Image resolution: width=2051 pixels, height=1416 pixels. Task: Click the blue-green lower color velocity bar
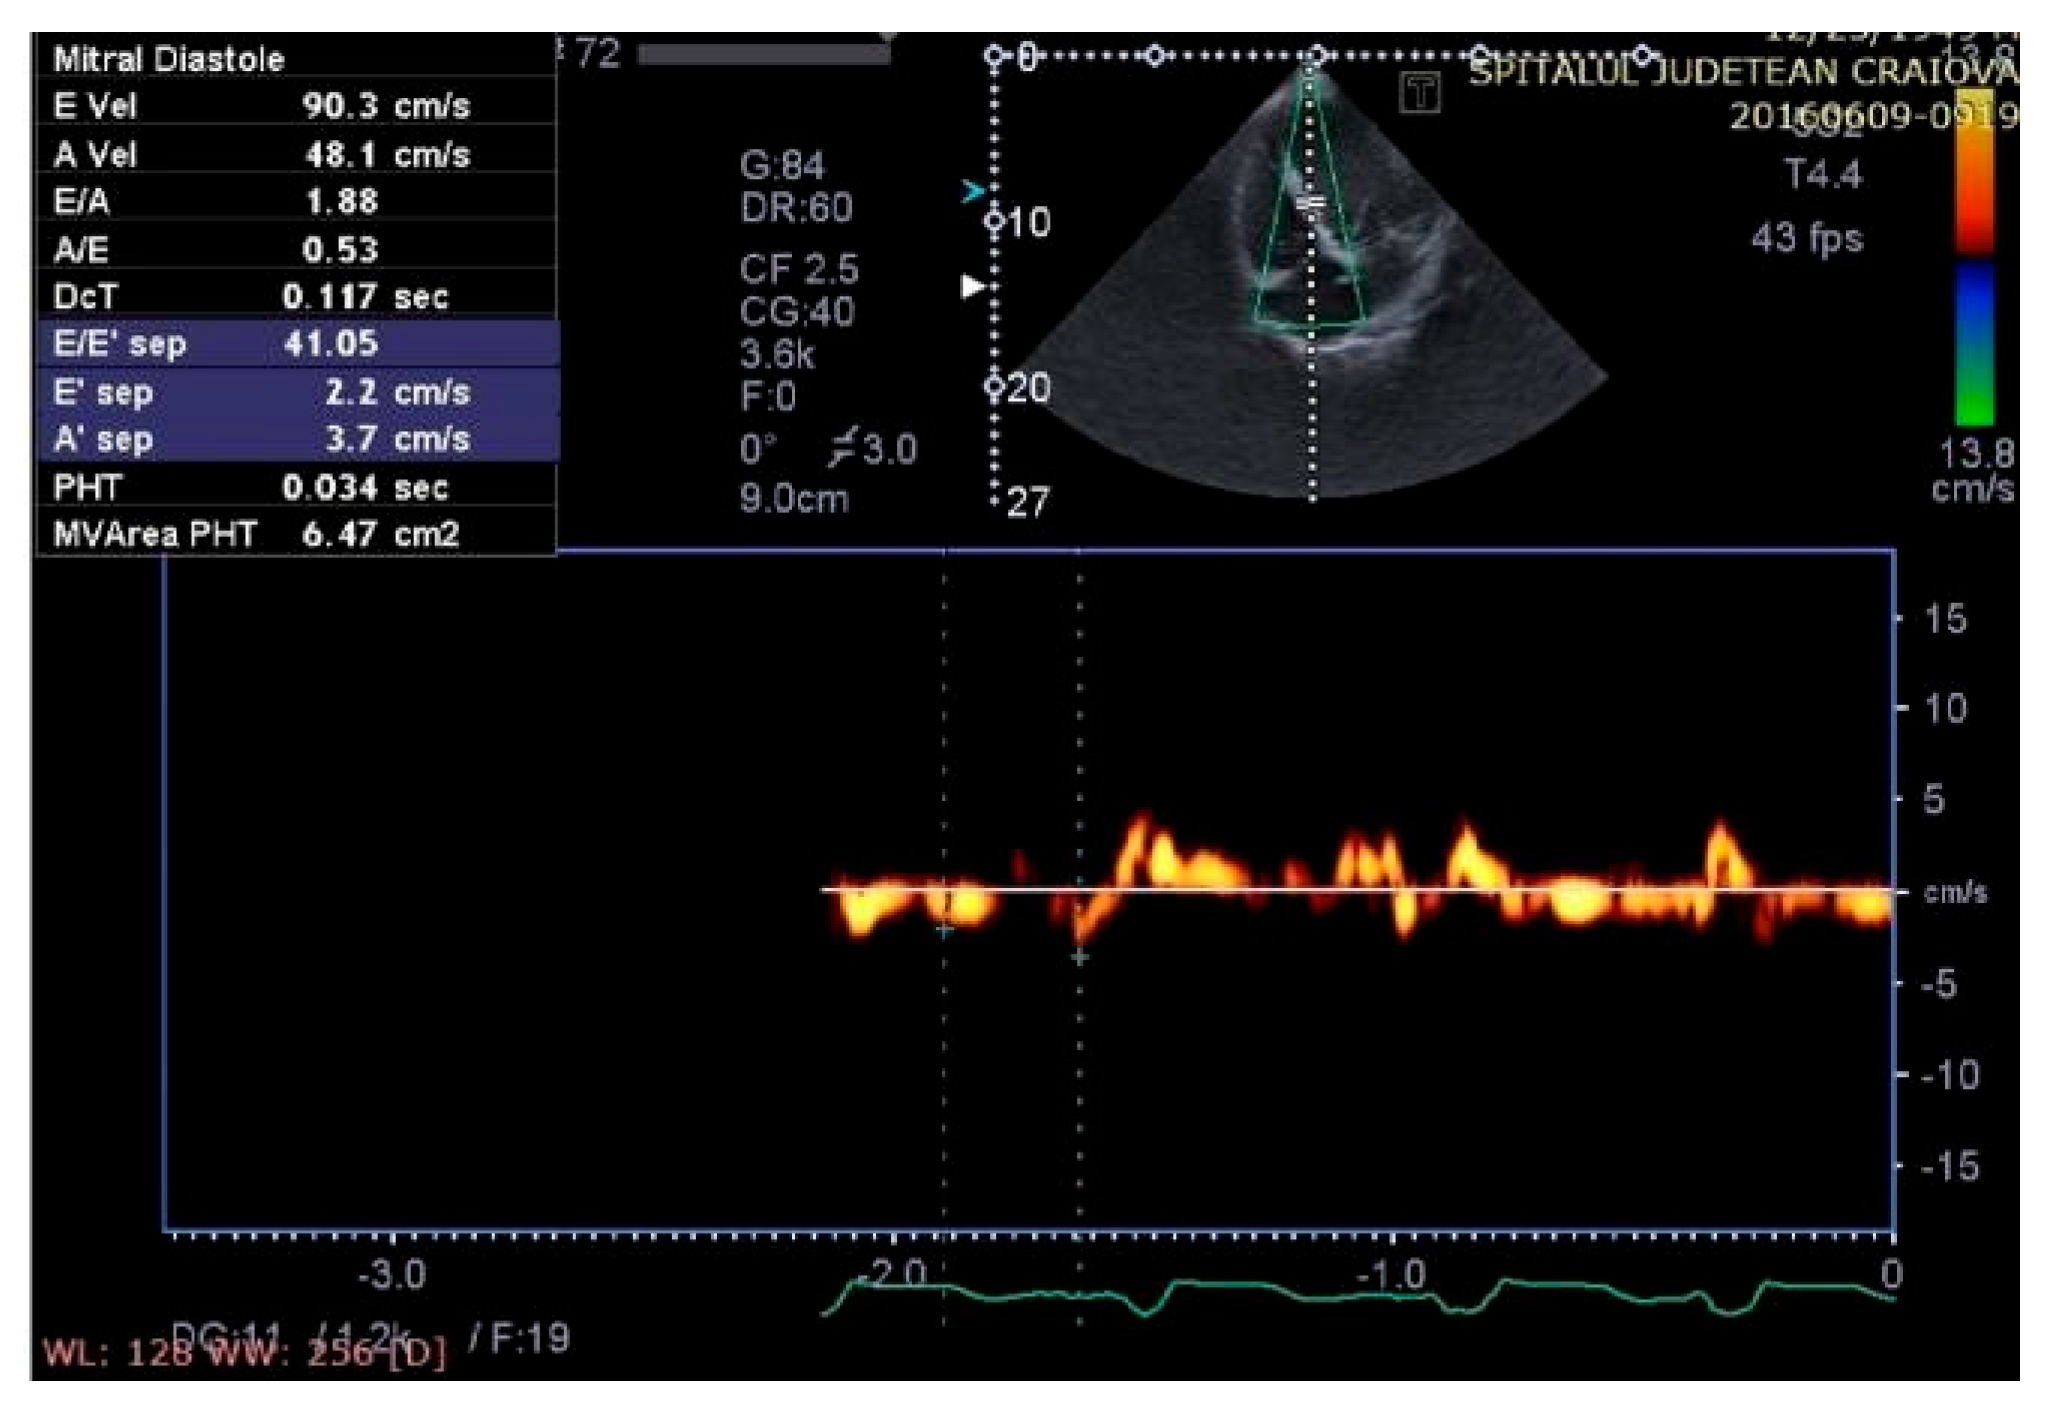point(1973,343)
